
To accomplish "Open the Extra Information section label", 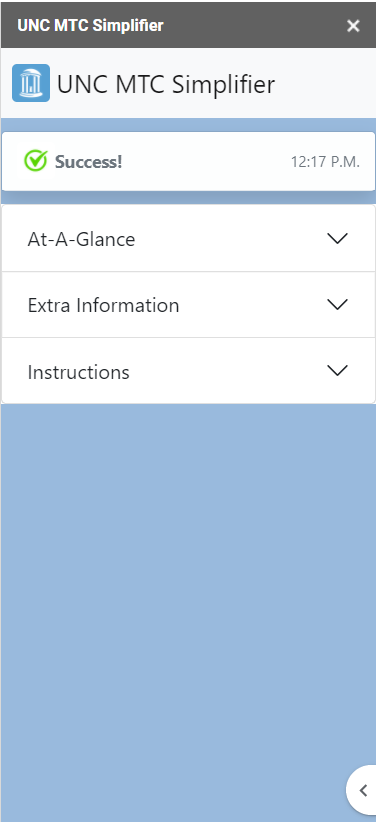I will 103,305.
